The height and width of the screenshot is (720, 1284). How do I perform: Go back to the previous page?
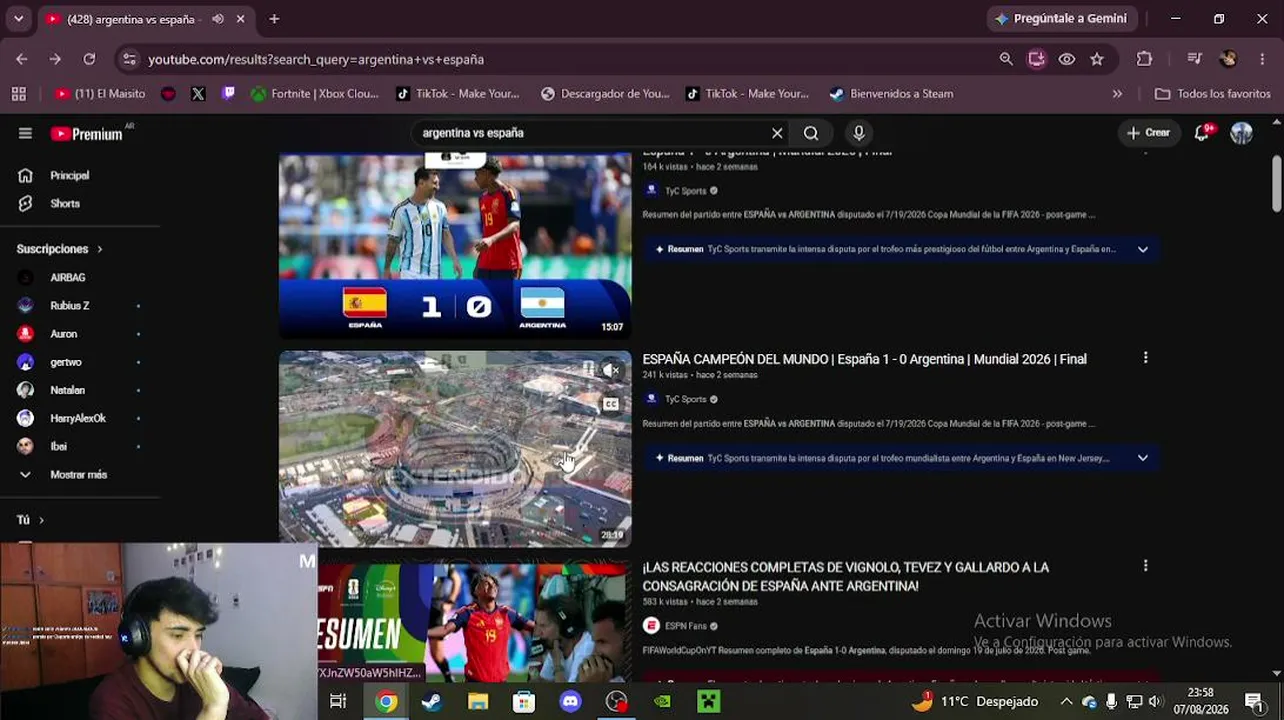click(22, 59)
